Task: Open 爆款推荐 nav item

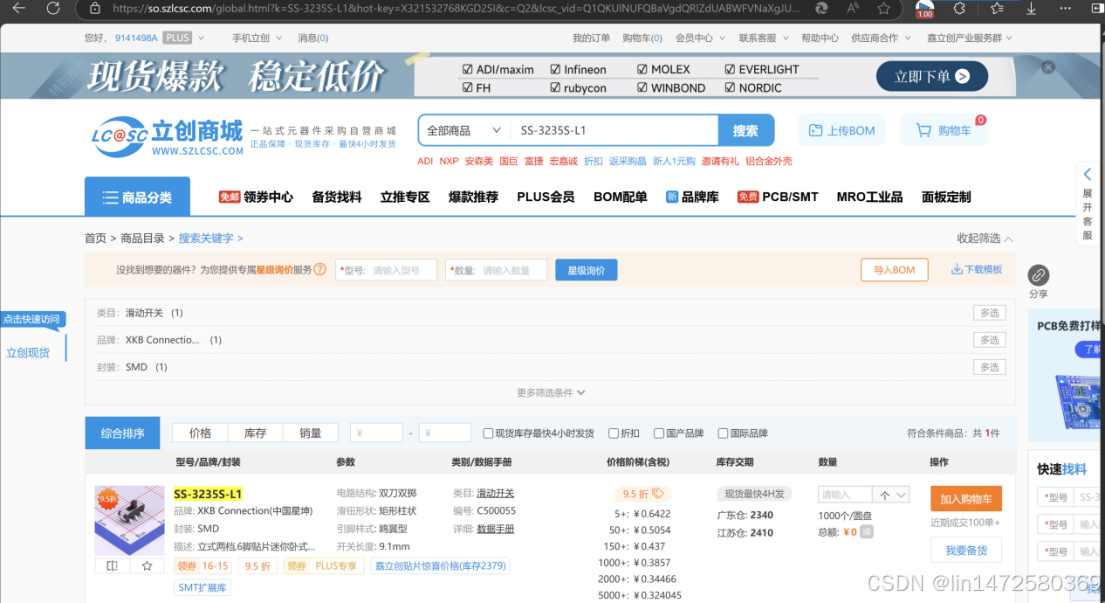Action: pos(474,197)
